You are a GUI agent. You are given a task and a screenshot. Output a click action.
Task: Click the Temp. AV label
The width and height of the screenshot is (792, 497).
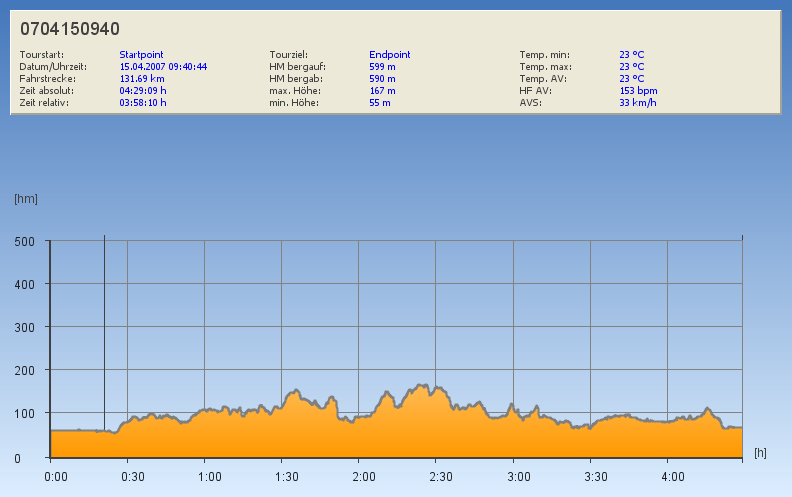point(544,79)
